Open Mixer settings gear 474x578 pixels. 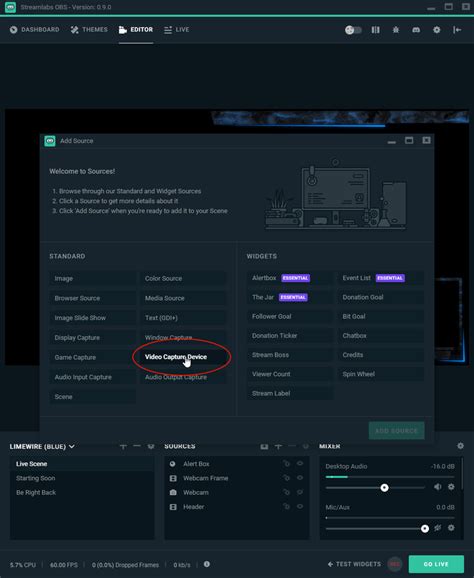click(460, 446)
